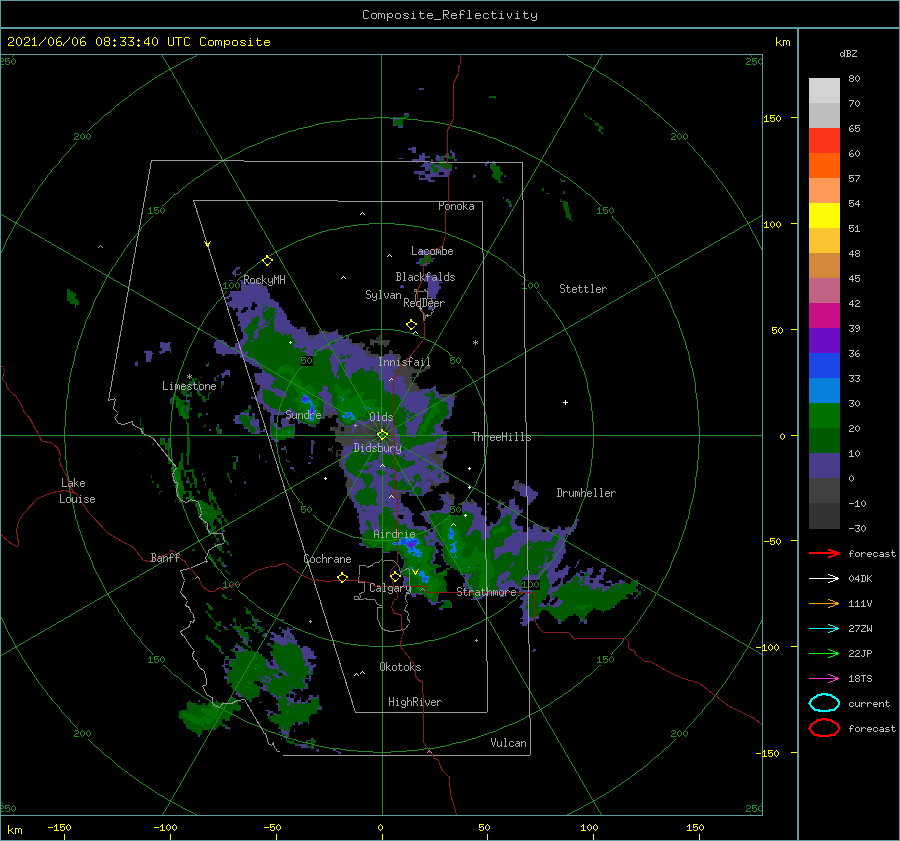Click the Innisfail city label
Viewport: 900px width, 841px height.
point(404,362)
